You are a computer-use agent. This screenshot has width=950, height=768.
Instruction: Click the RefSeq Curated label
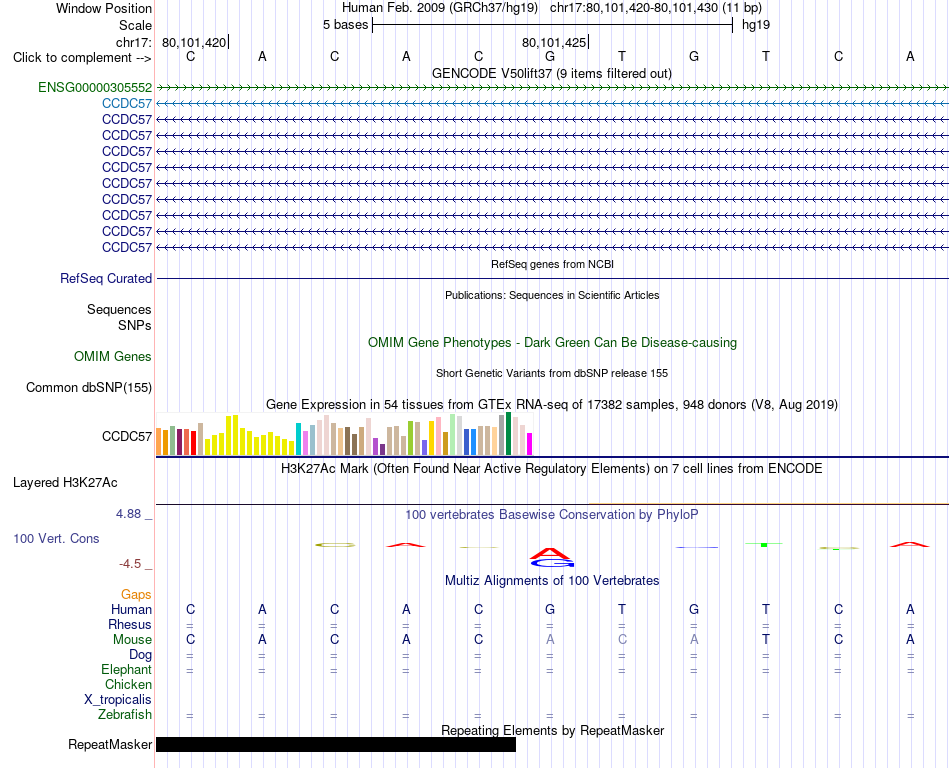106,279
